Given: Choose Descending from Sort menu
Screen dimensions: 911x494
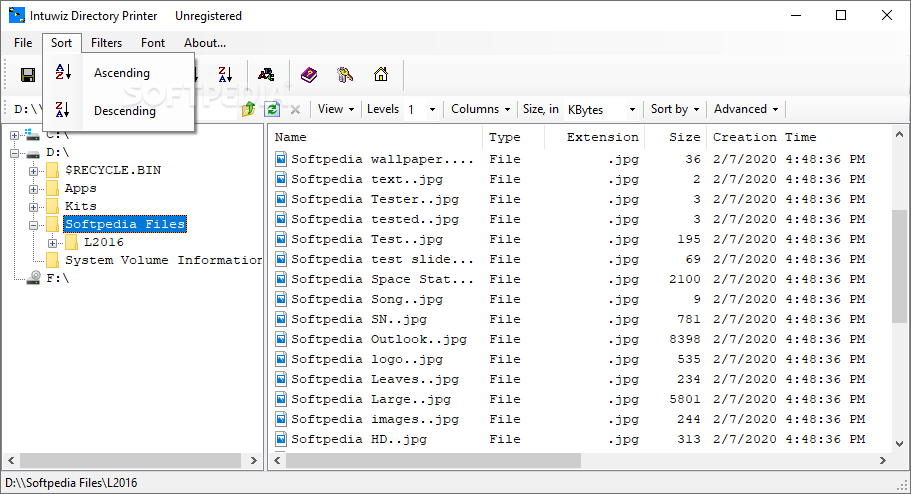Looking at the screenshot, I should pos(119,110).
